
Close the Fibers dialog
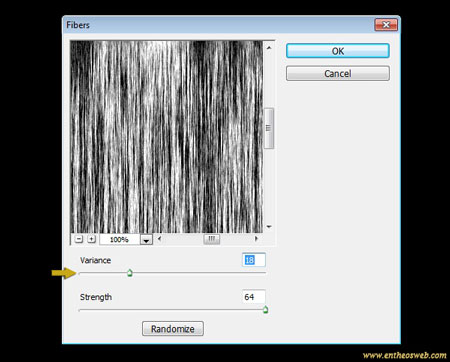(386, 25)
